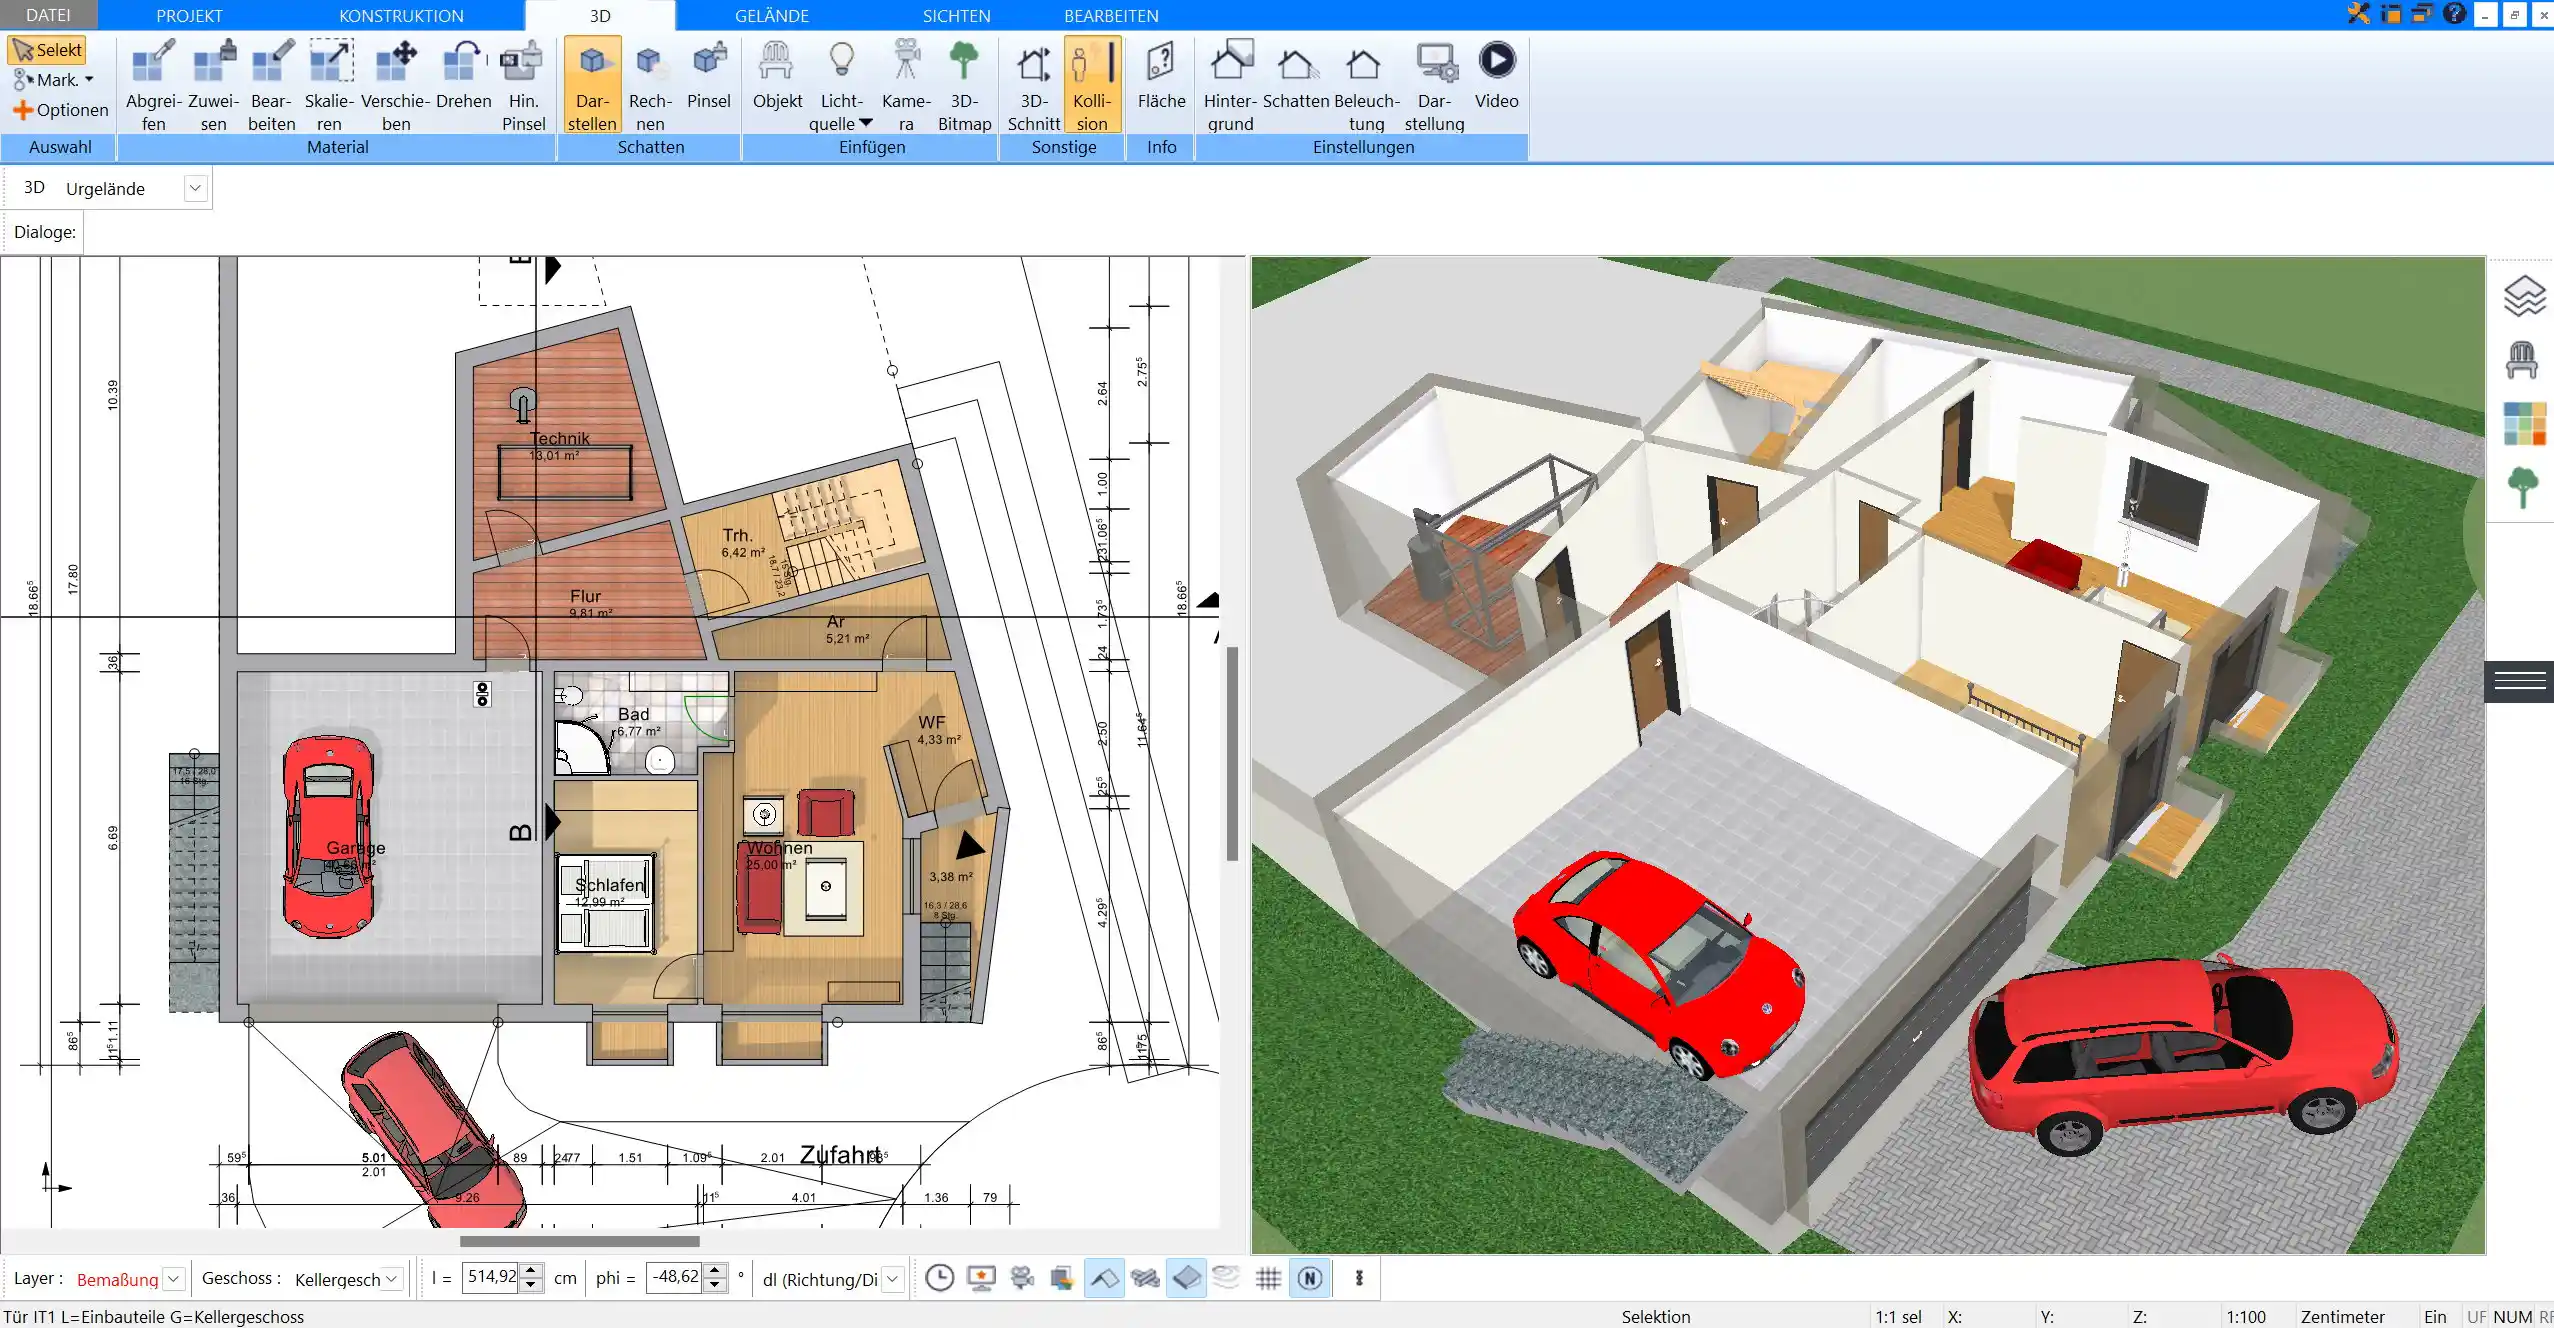Switch to the SICHTEN tab
2554x1328 pixels.
tap(956, 15)
